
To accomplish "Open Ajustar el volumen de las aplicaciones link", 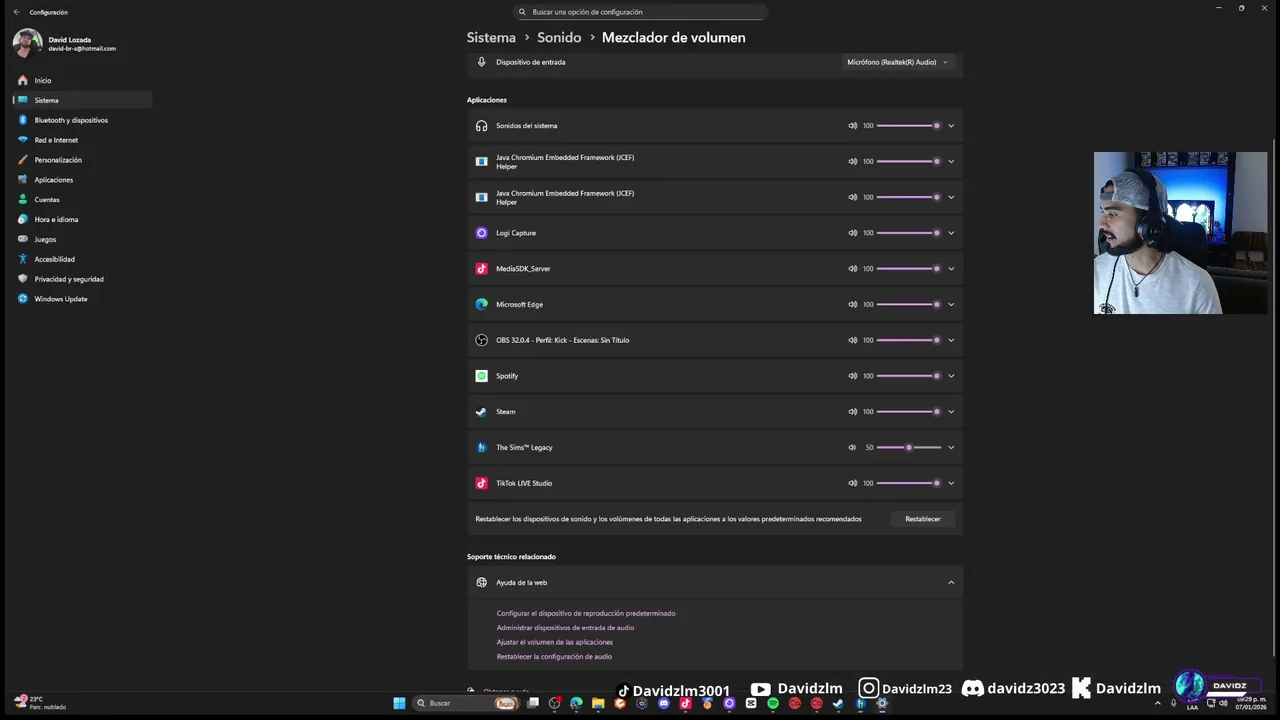I will pos(555,642).
